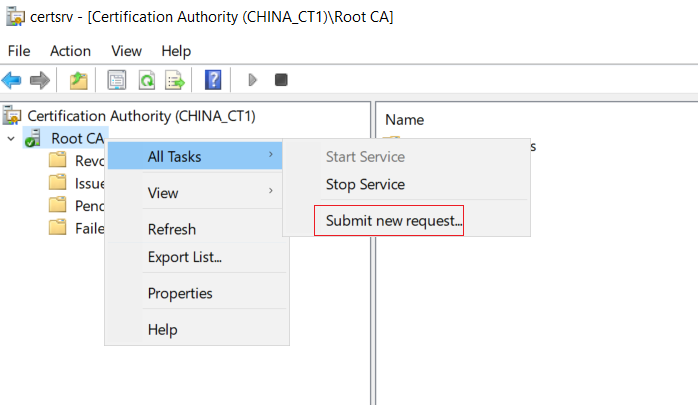This screenshot has height=405, width=698.
Task: Click the Up one level folder icon
Action: click(x=78, y=81)
